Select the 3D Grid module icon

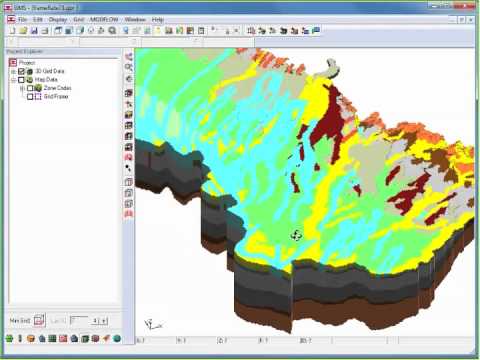pyautogui.click(x=85, y=339)
